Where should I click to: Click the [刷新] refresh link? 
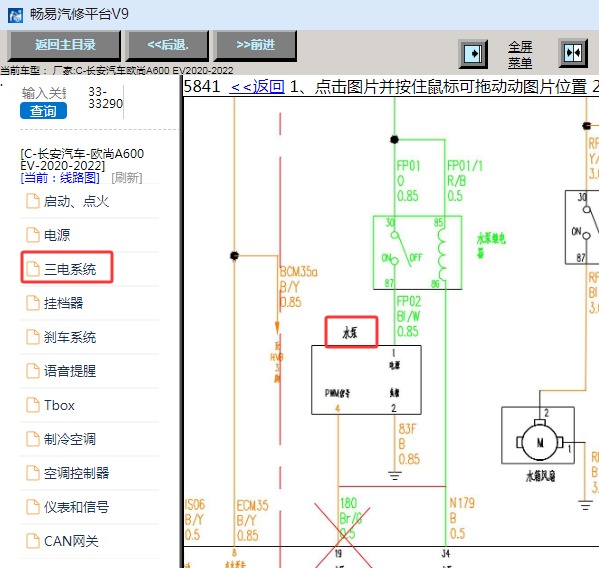(x=127, y=178)
